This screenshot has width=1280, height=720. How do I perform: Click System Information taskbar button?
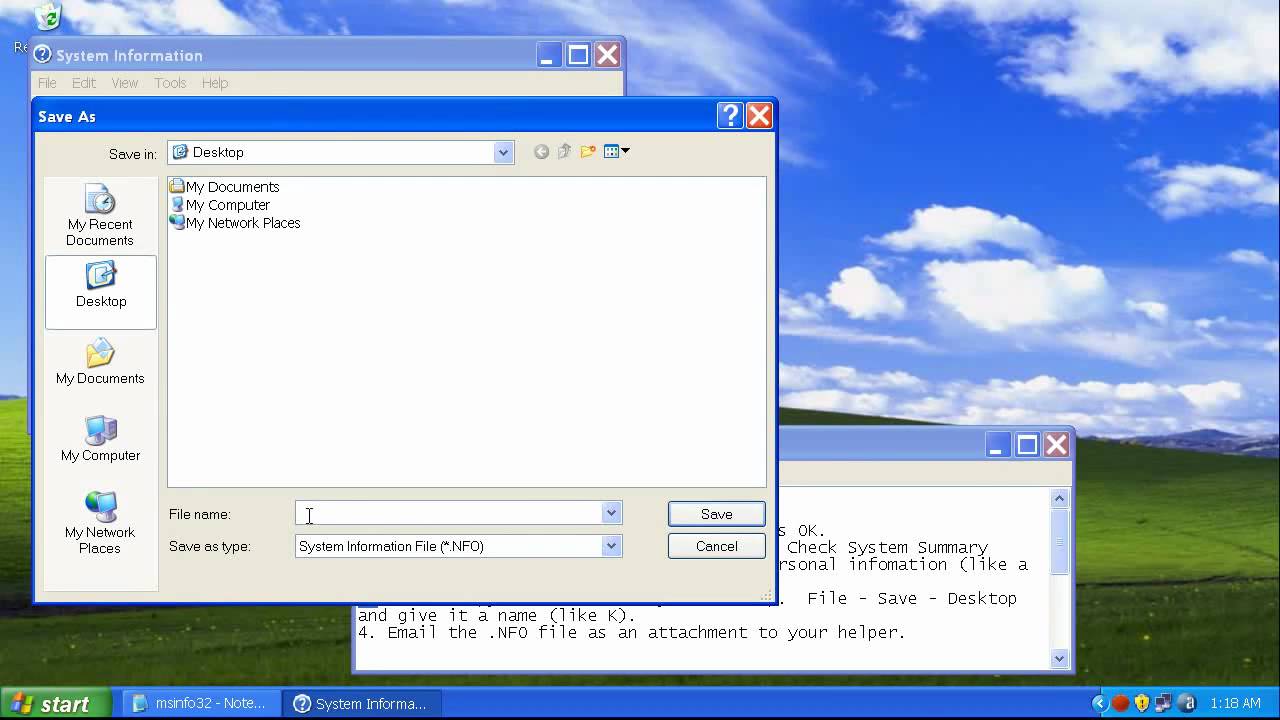coord(361,704)
